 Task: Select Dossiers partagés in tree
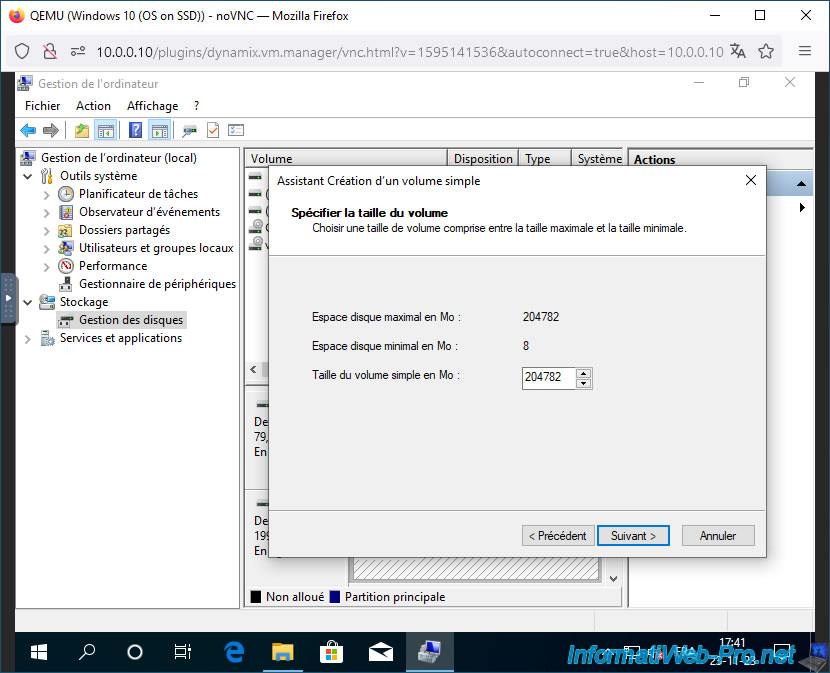[x=124, y=230]
